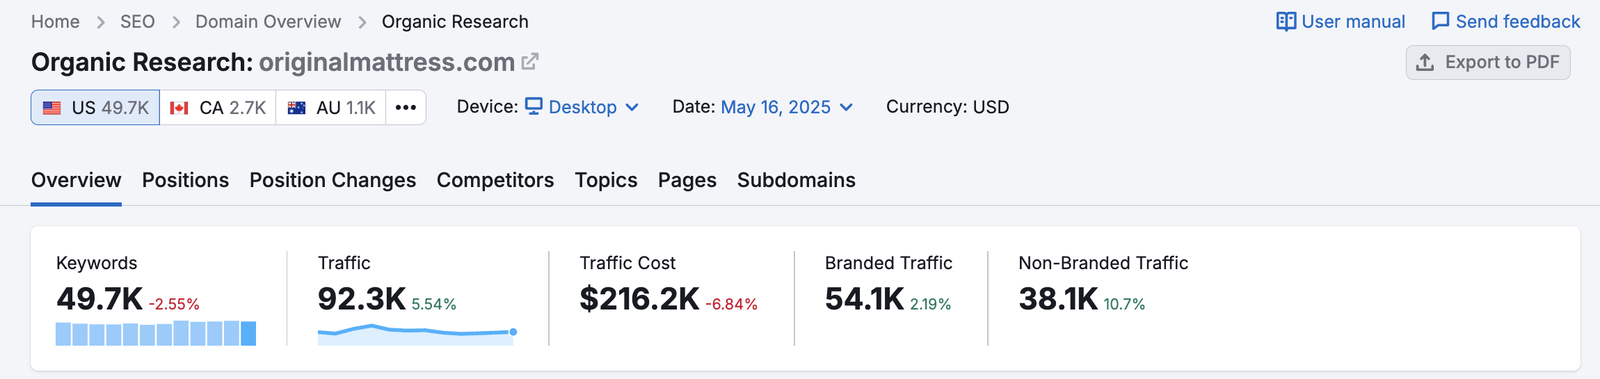This screenshot has height=379, width=1600.
Task: Switch to the Position Changes tab
Action: tap(333, 180)
